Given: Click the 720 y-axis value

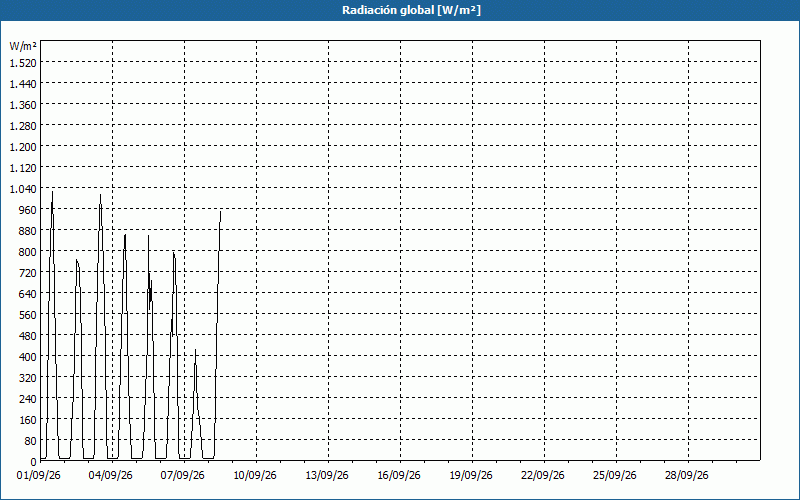Looking at the screenshot, I should point(27,272).
